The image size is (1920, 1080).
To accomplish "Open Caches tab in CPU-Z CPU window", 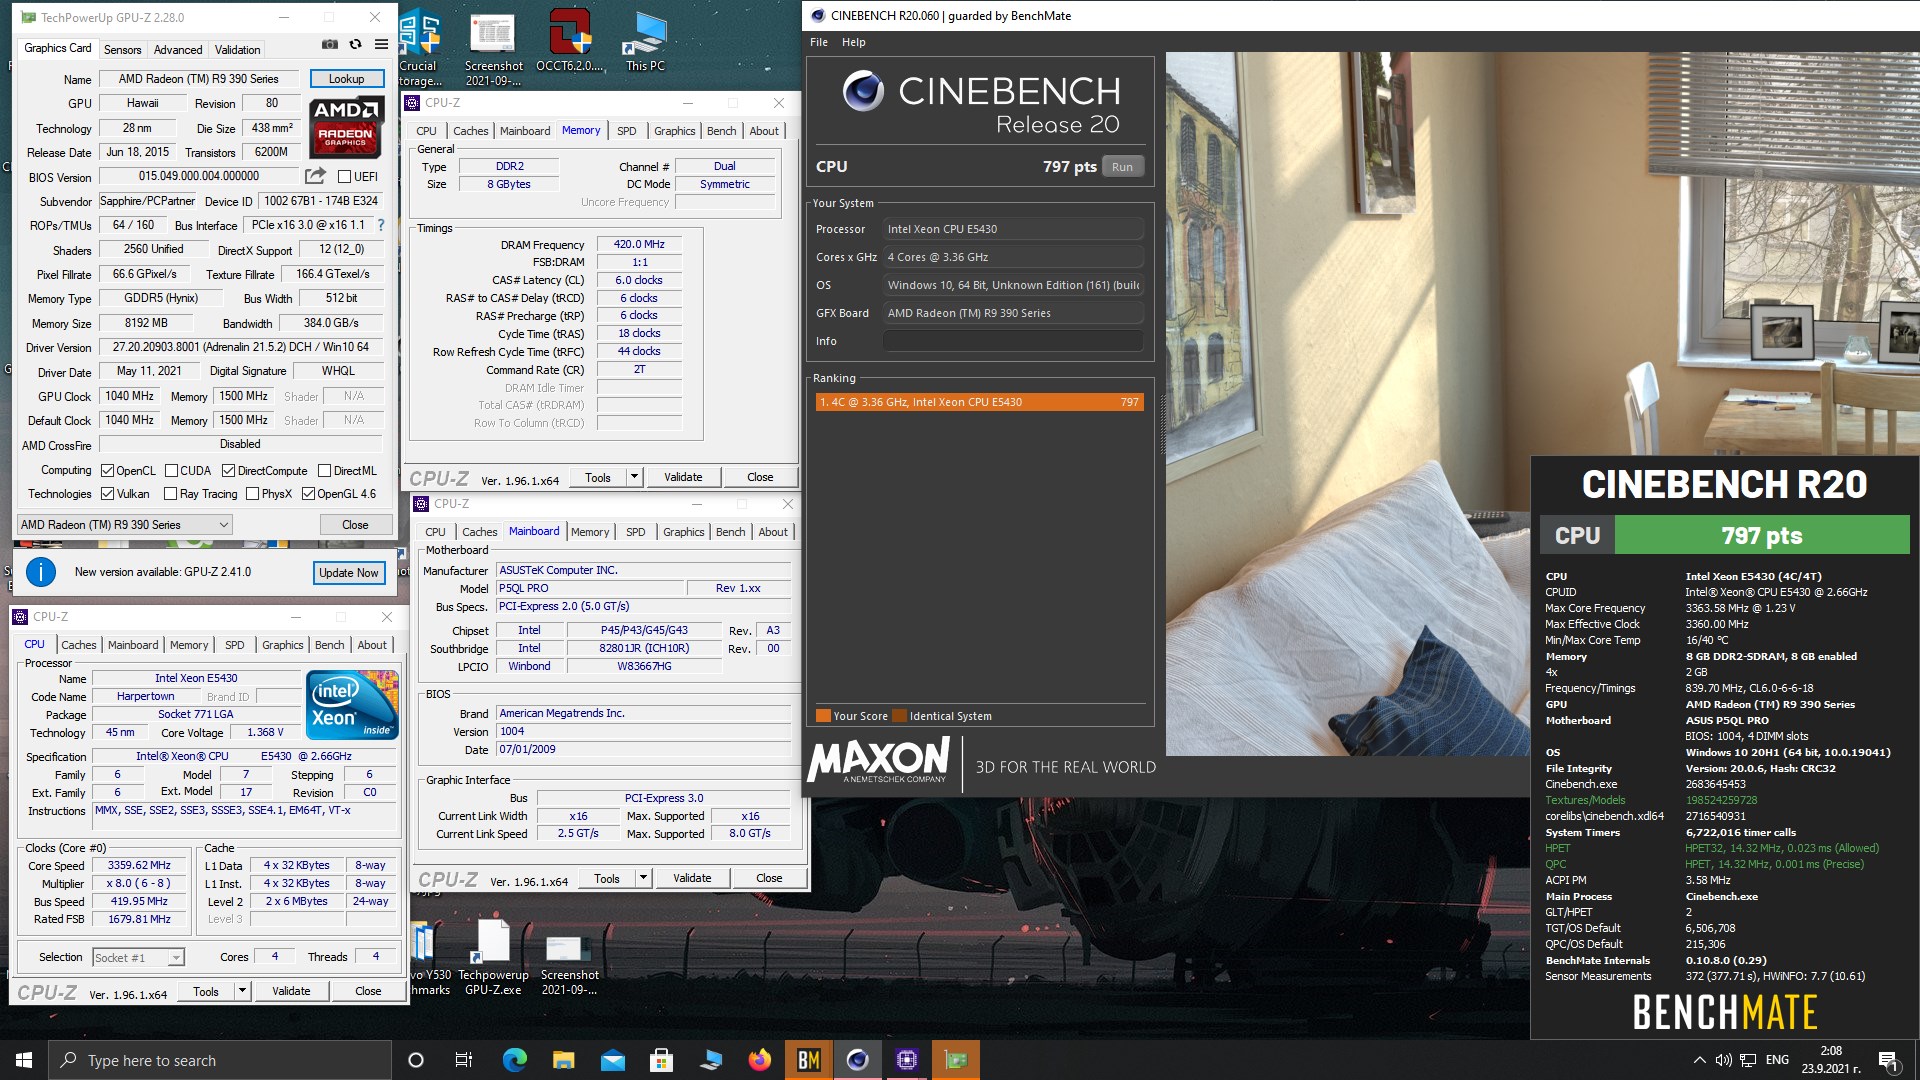I will [78, 645].
